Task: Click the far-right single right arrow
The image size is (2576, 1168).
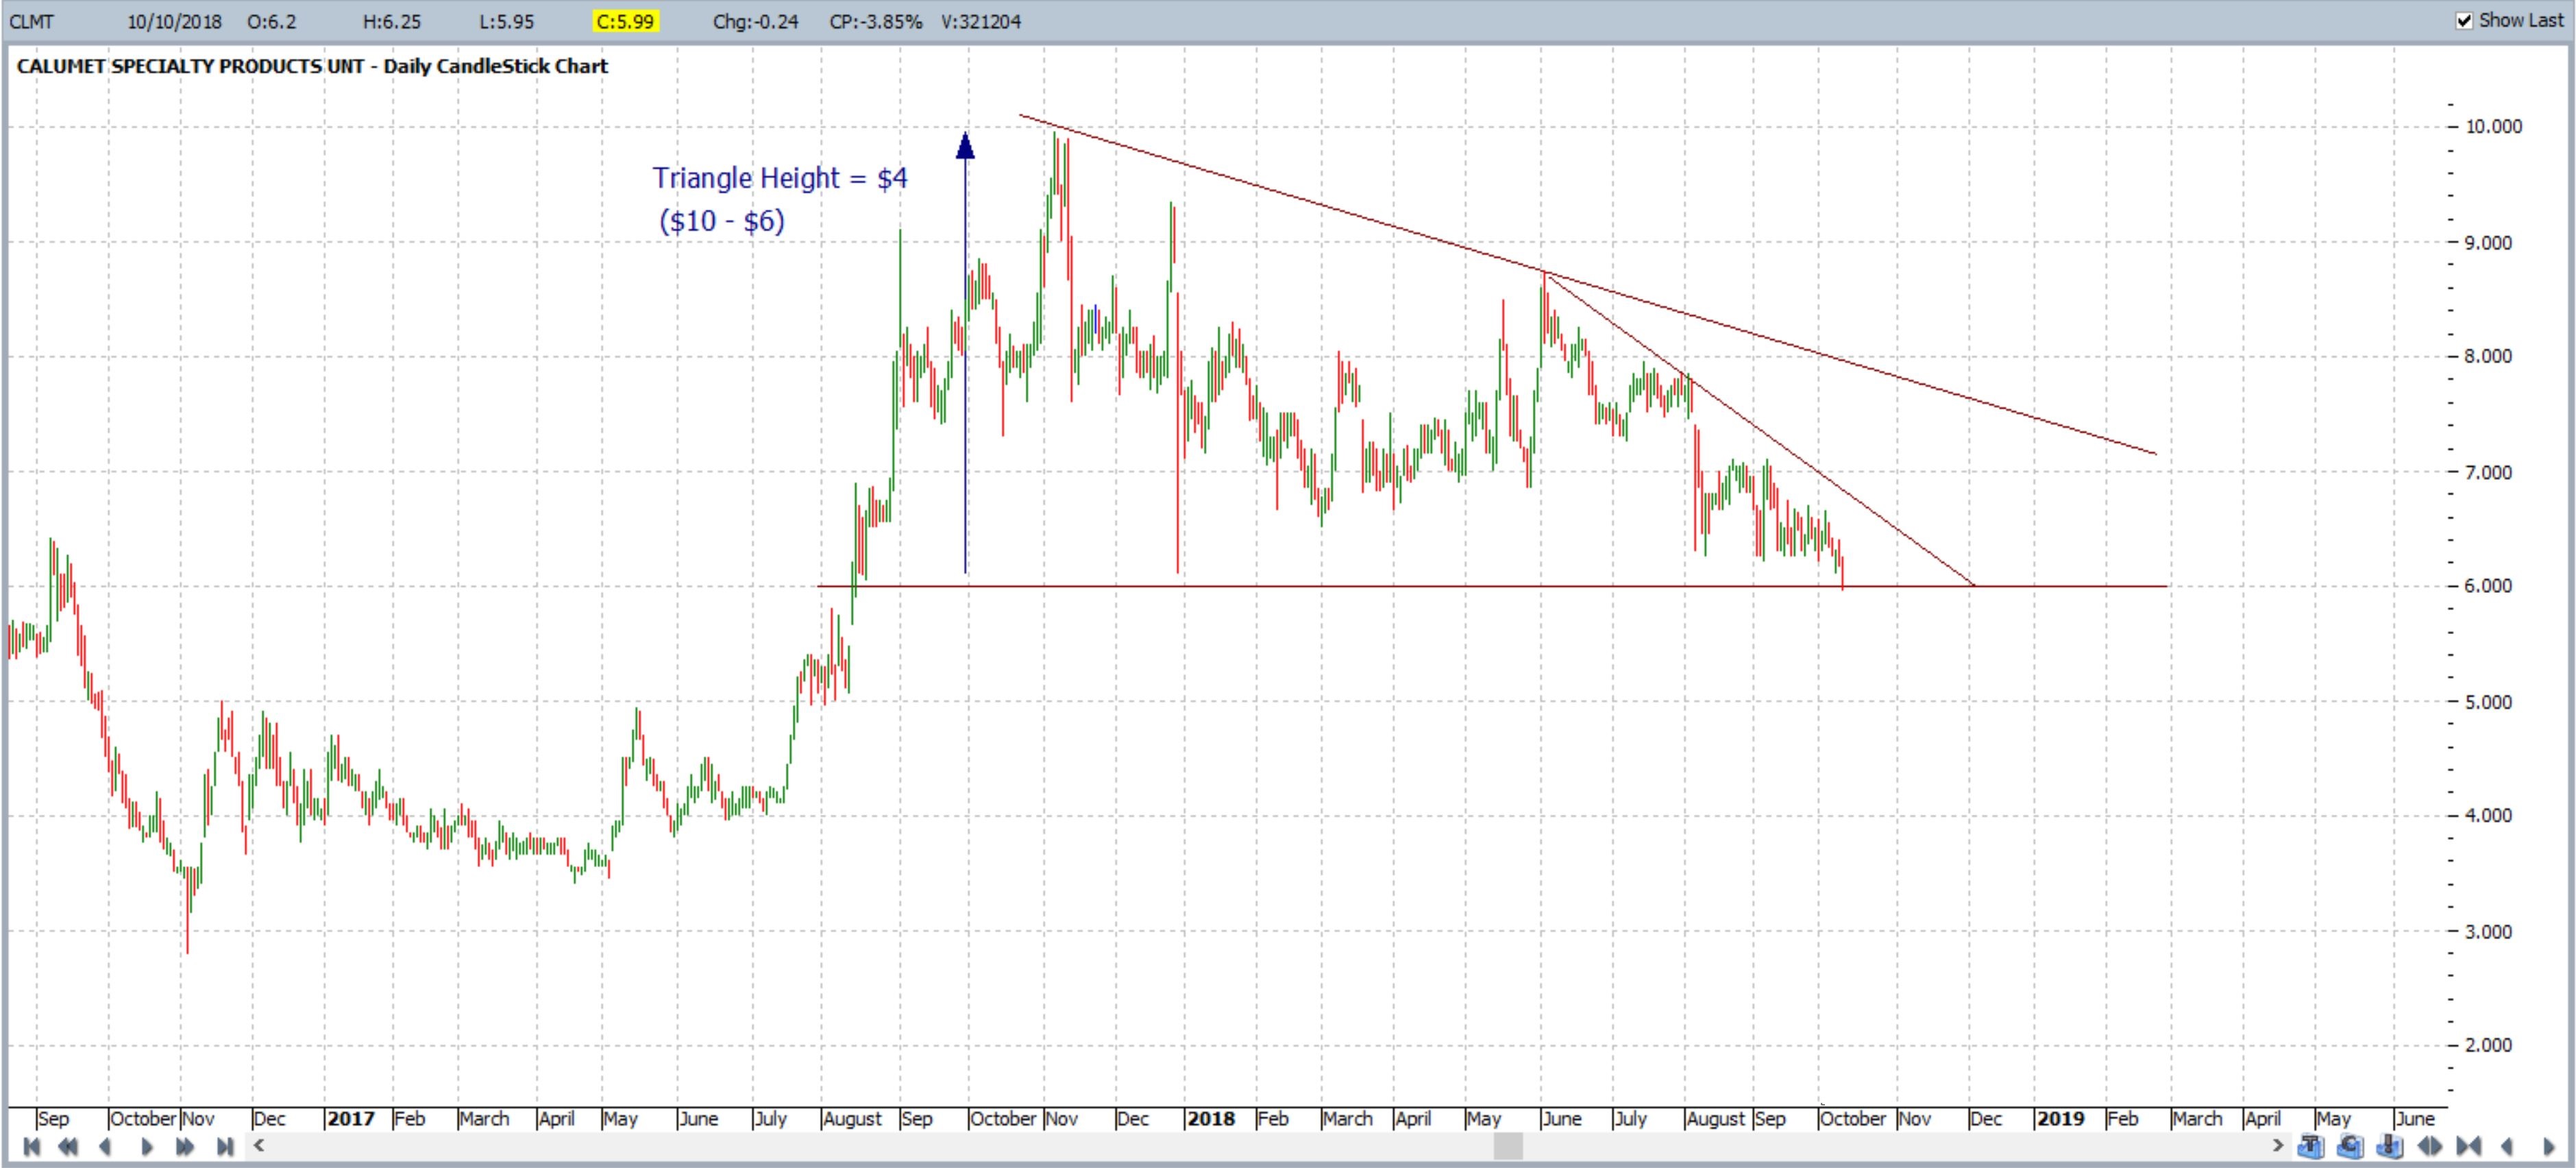Action: 2548,1146
